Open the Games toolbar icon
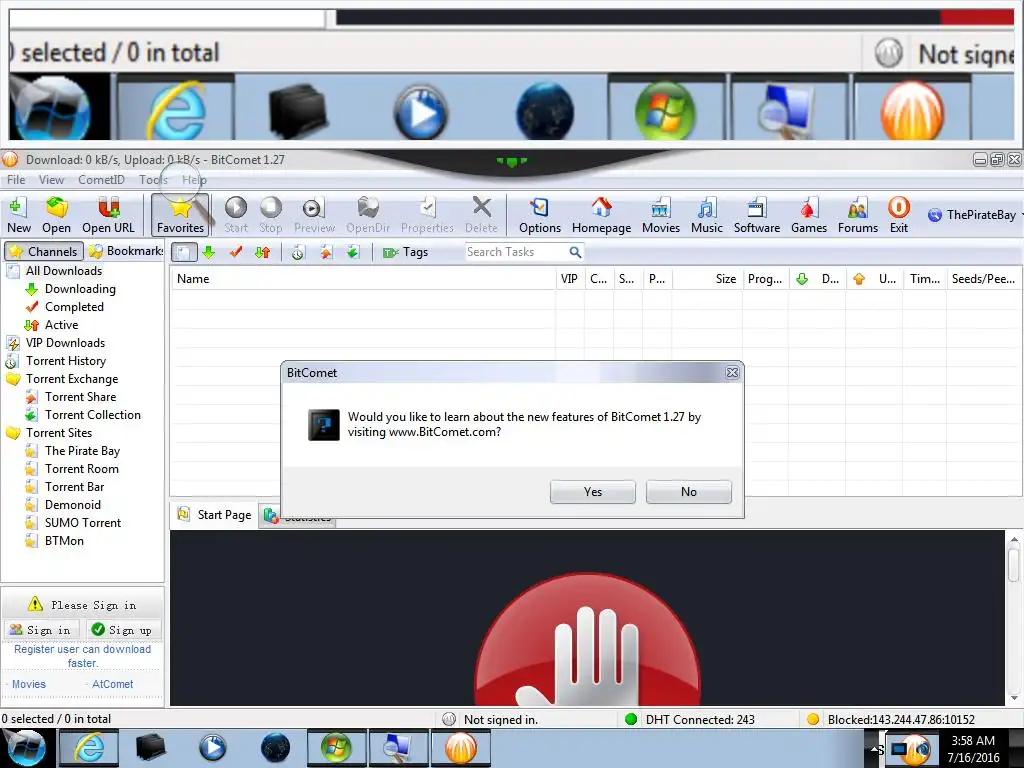Viewport: 1024px width, 768px height. (808, 215)
